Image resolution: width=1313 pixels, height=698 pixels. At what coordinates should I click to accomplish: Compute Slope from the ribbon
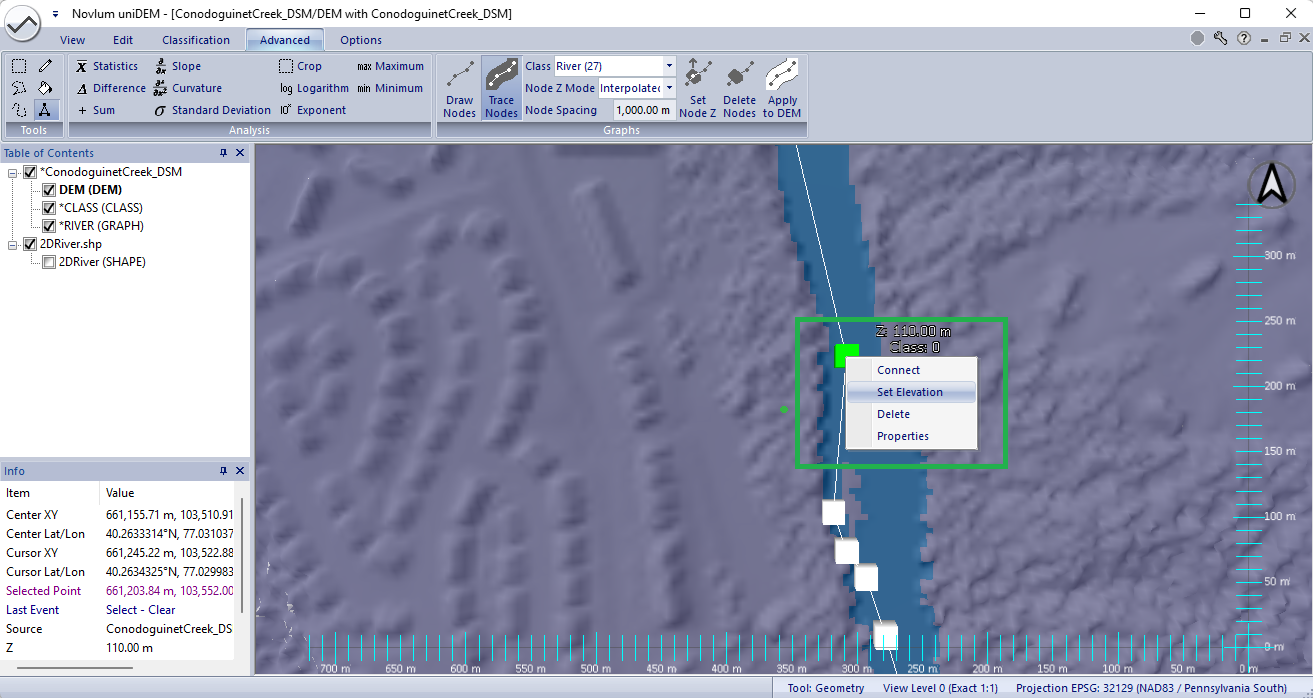coord(178,66)
